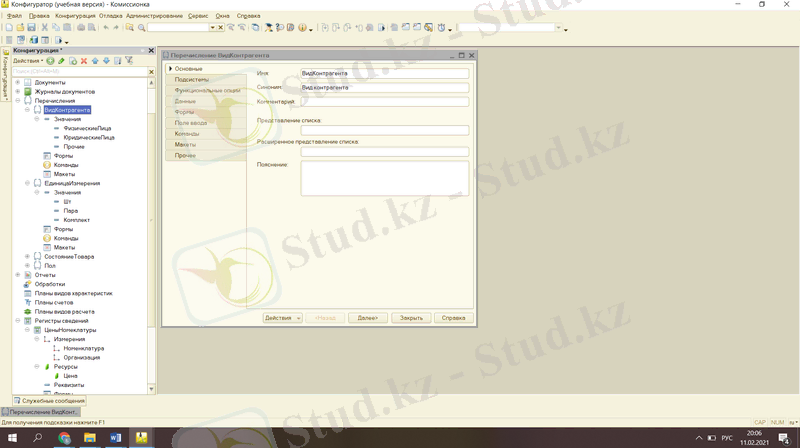Switch to the Прочее tab
Image resolution: width=800 pixels, height=448 pixels.
point(206,155)
